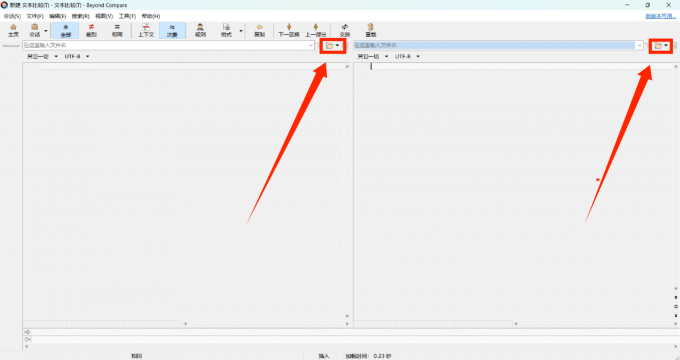Click the new version available link
This screenshot has width=680, height=360.
click(x=660, y=16)
